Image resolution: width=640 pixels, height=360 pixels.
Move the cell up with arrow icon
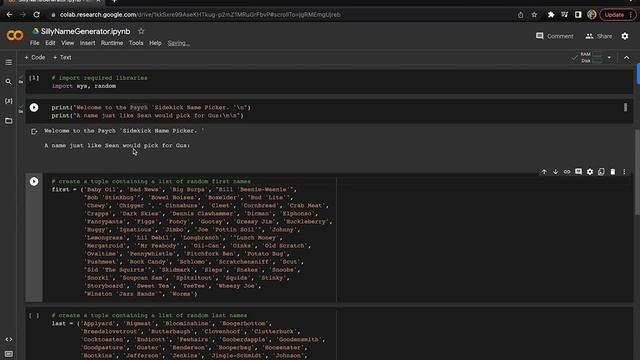tap(544, 172)
